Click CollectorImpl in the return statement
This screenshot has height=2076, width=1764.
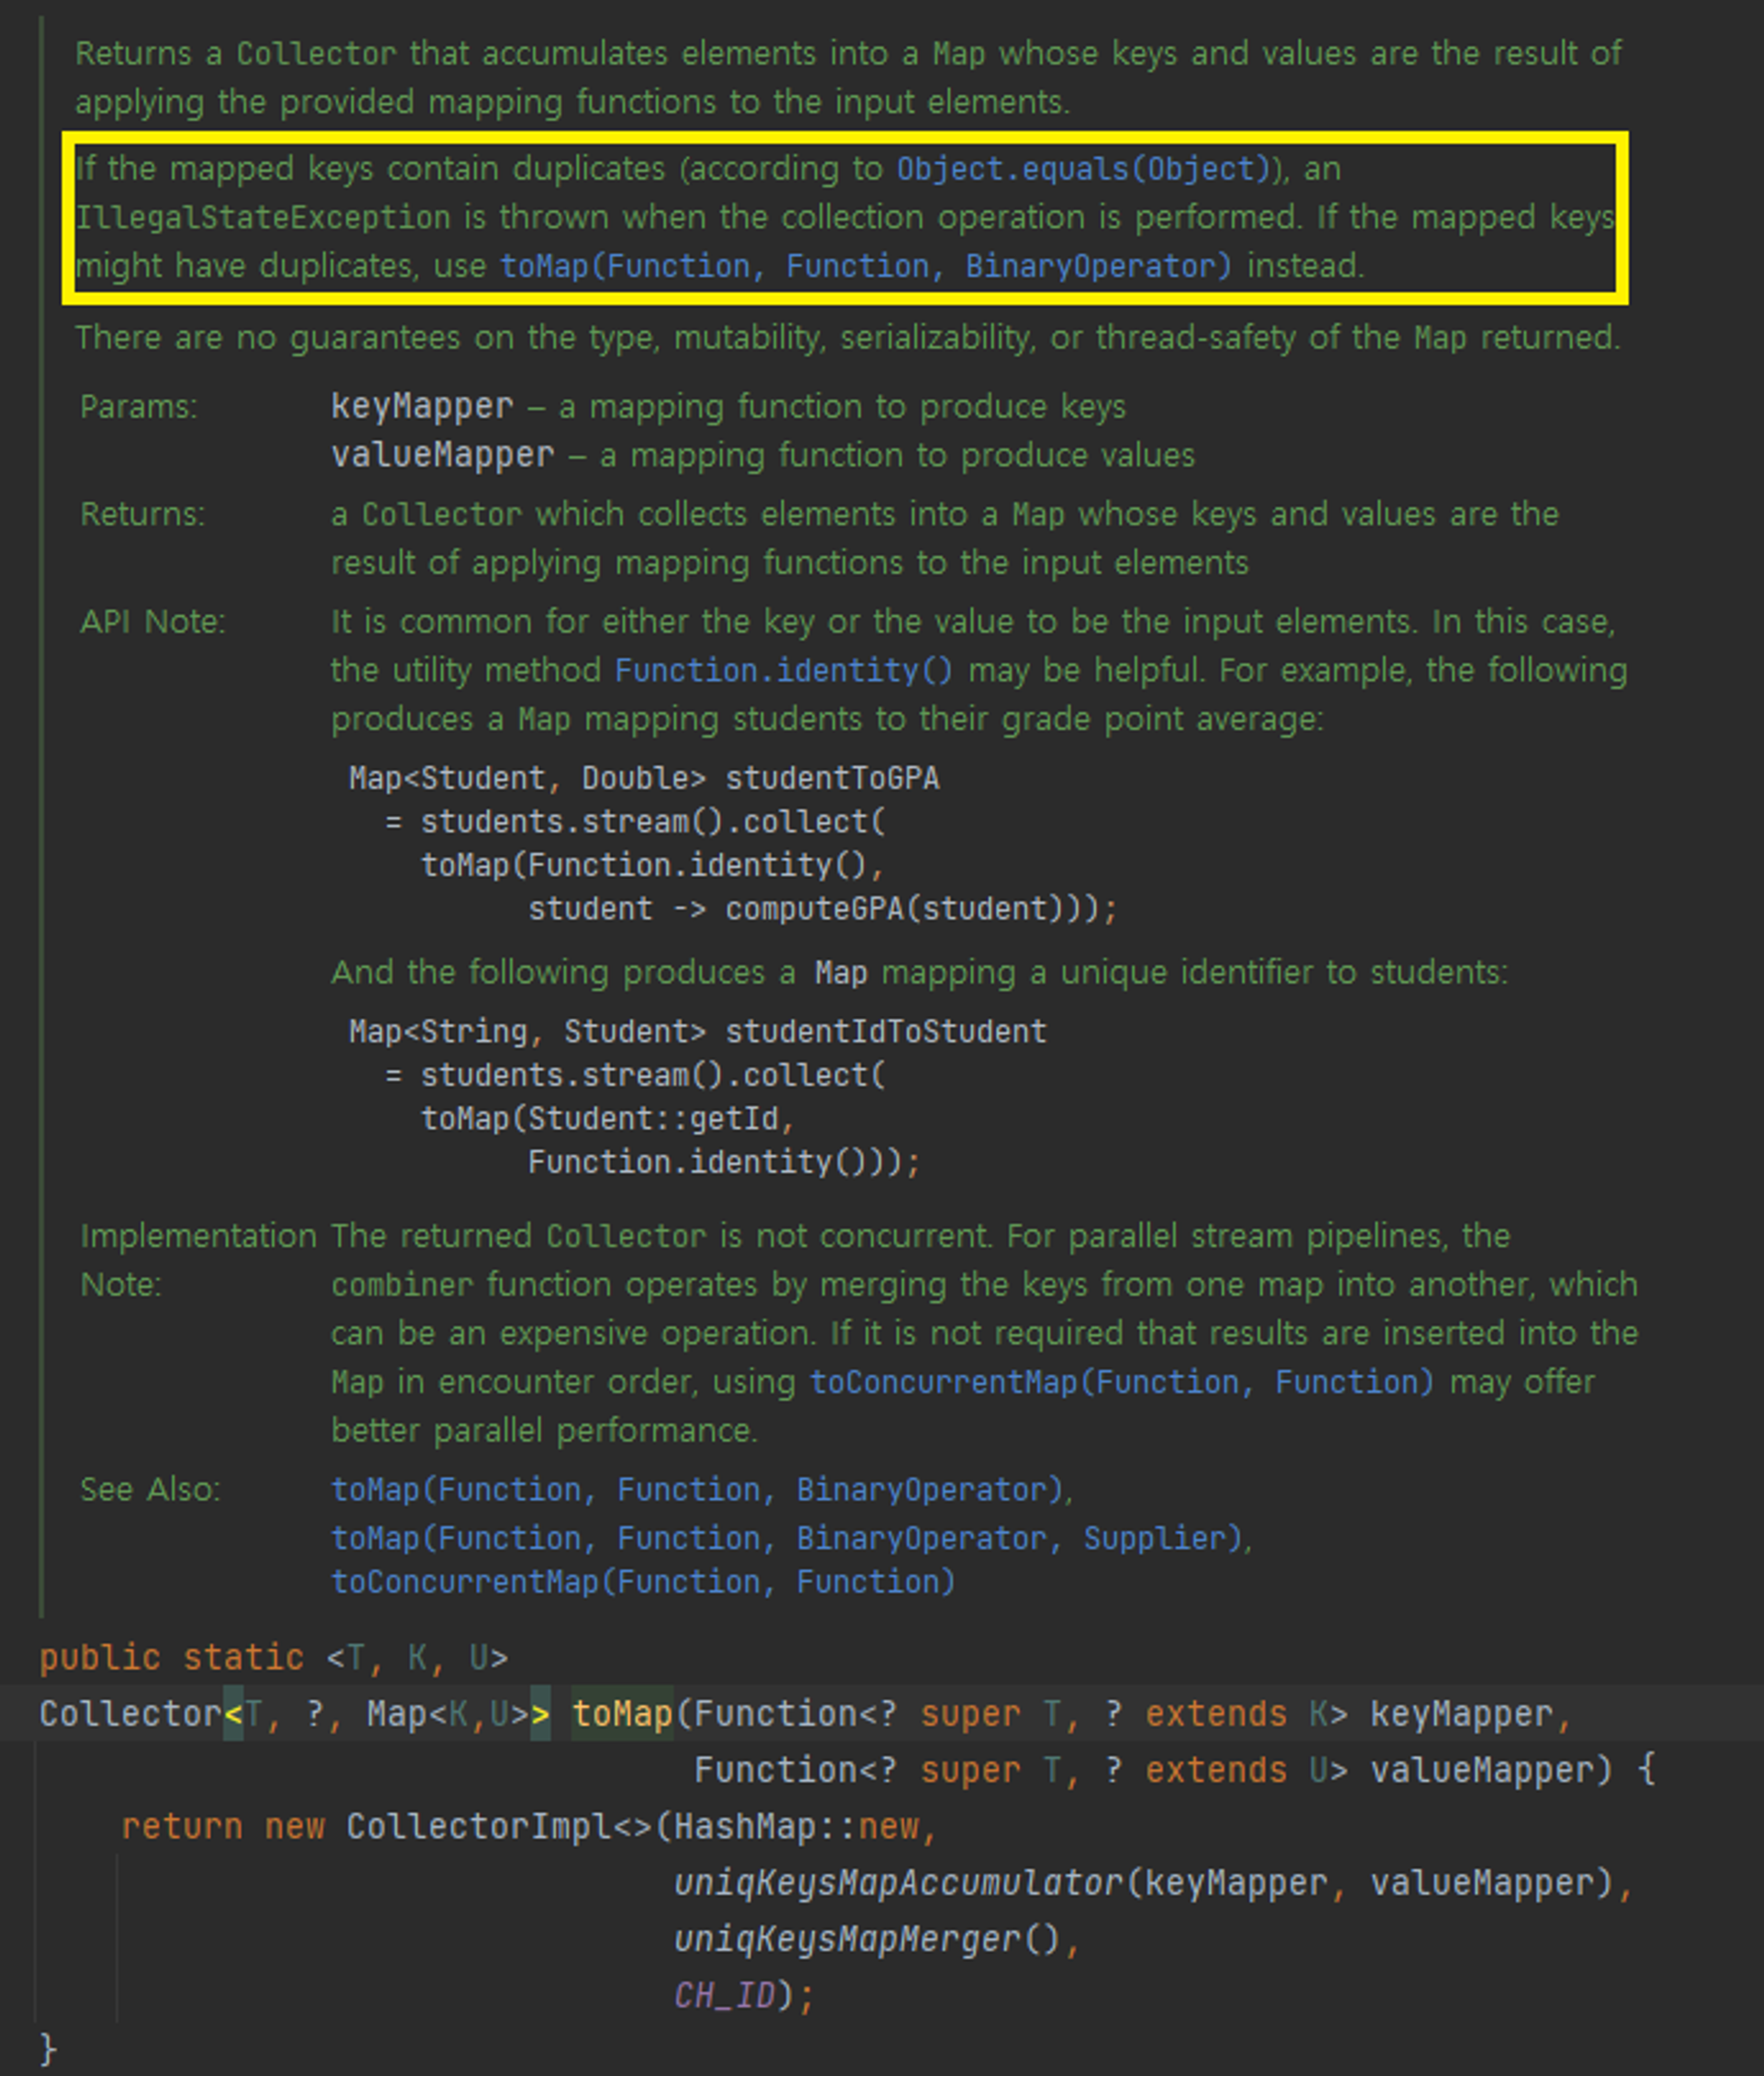478,1827
